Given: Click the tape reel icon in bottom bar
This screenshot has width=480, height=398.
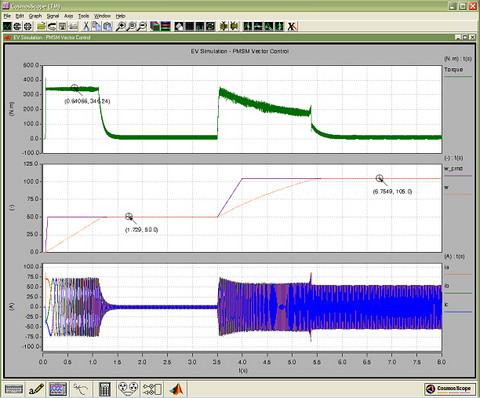Looking at the screenshot, I should click(128, 389).
